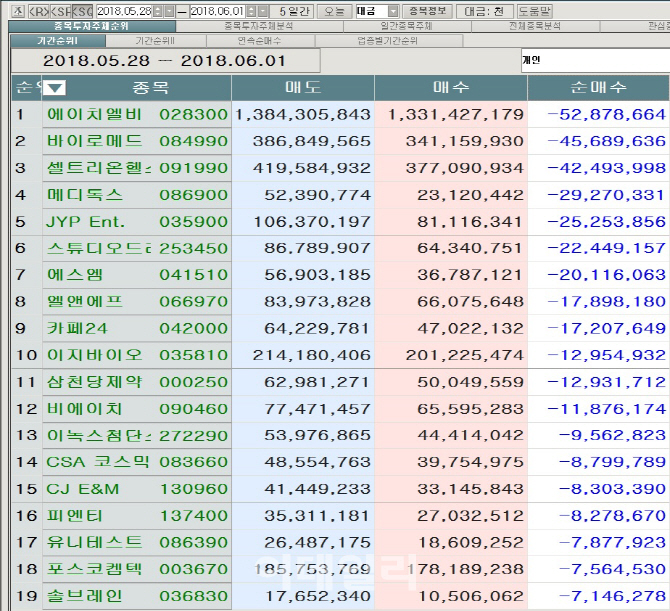Viewport: 670px width, 611px height.
Task: Sort by the 매도 column header
Action: point(303,88)
